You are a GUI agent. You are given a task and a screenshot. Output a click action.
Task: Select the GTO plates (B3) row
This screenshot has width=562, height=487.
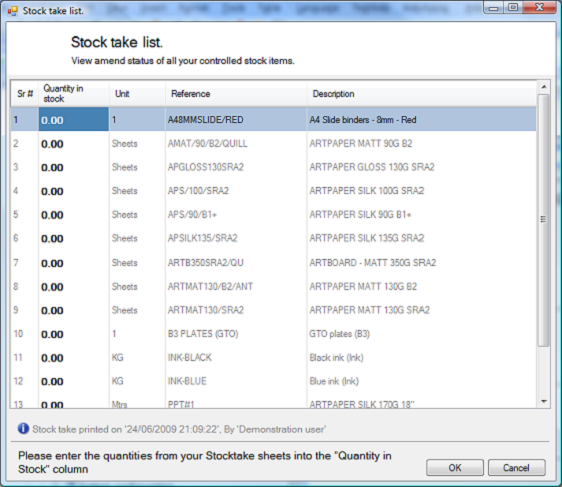point(273,334)
